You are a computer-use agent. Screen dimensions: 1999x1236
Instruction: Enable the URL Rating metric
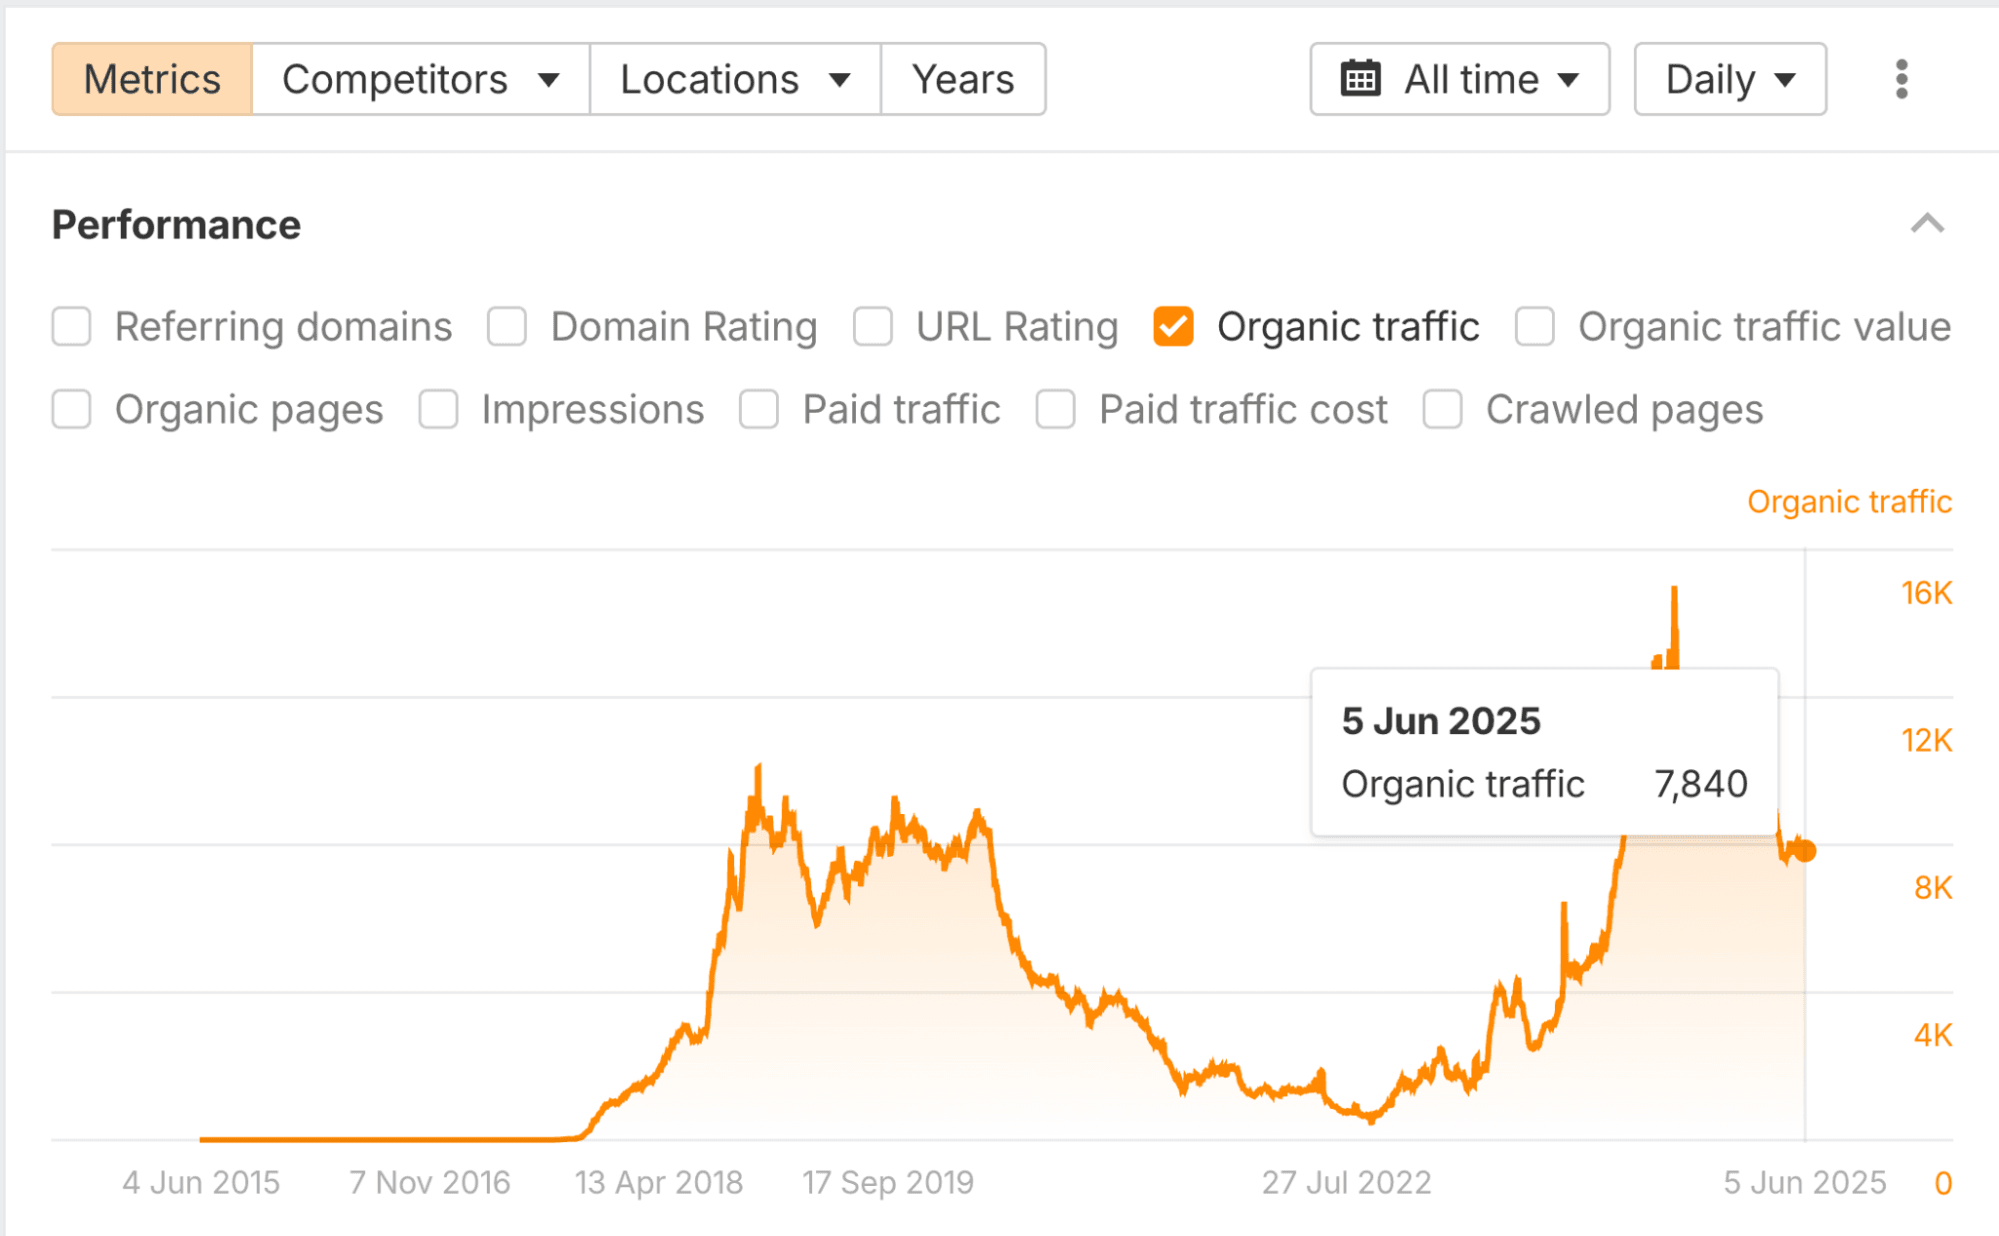click(873, 326)
